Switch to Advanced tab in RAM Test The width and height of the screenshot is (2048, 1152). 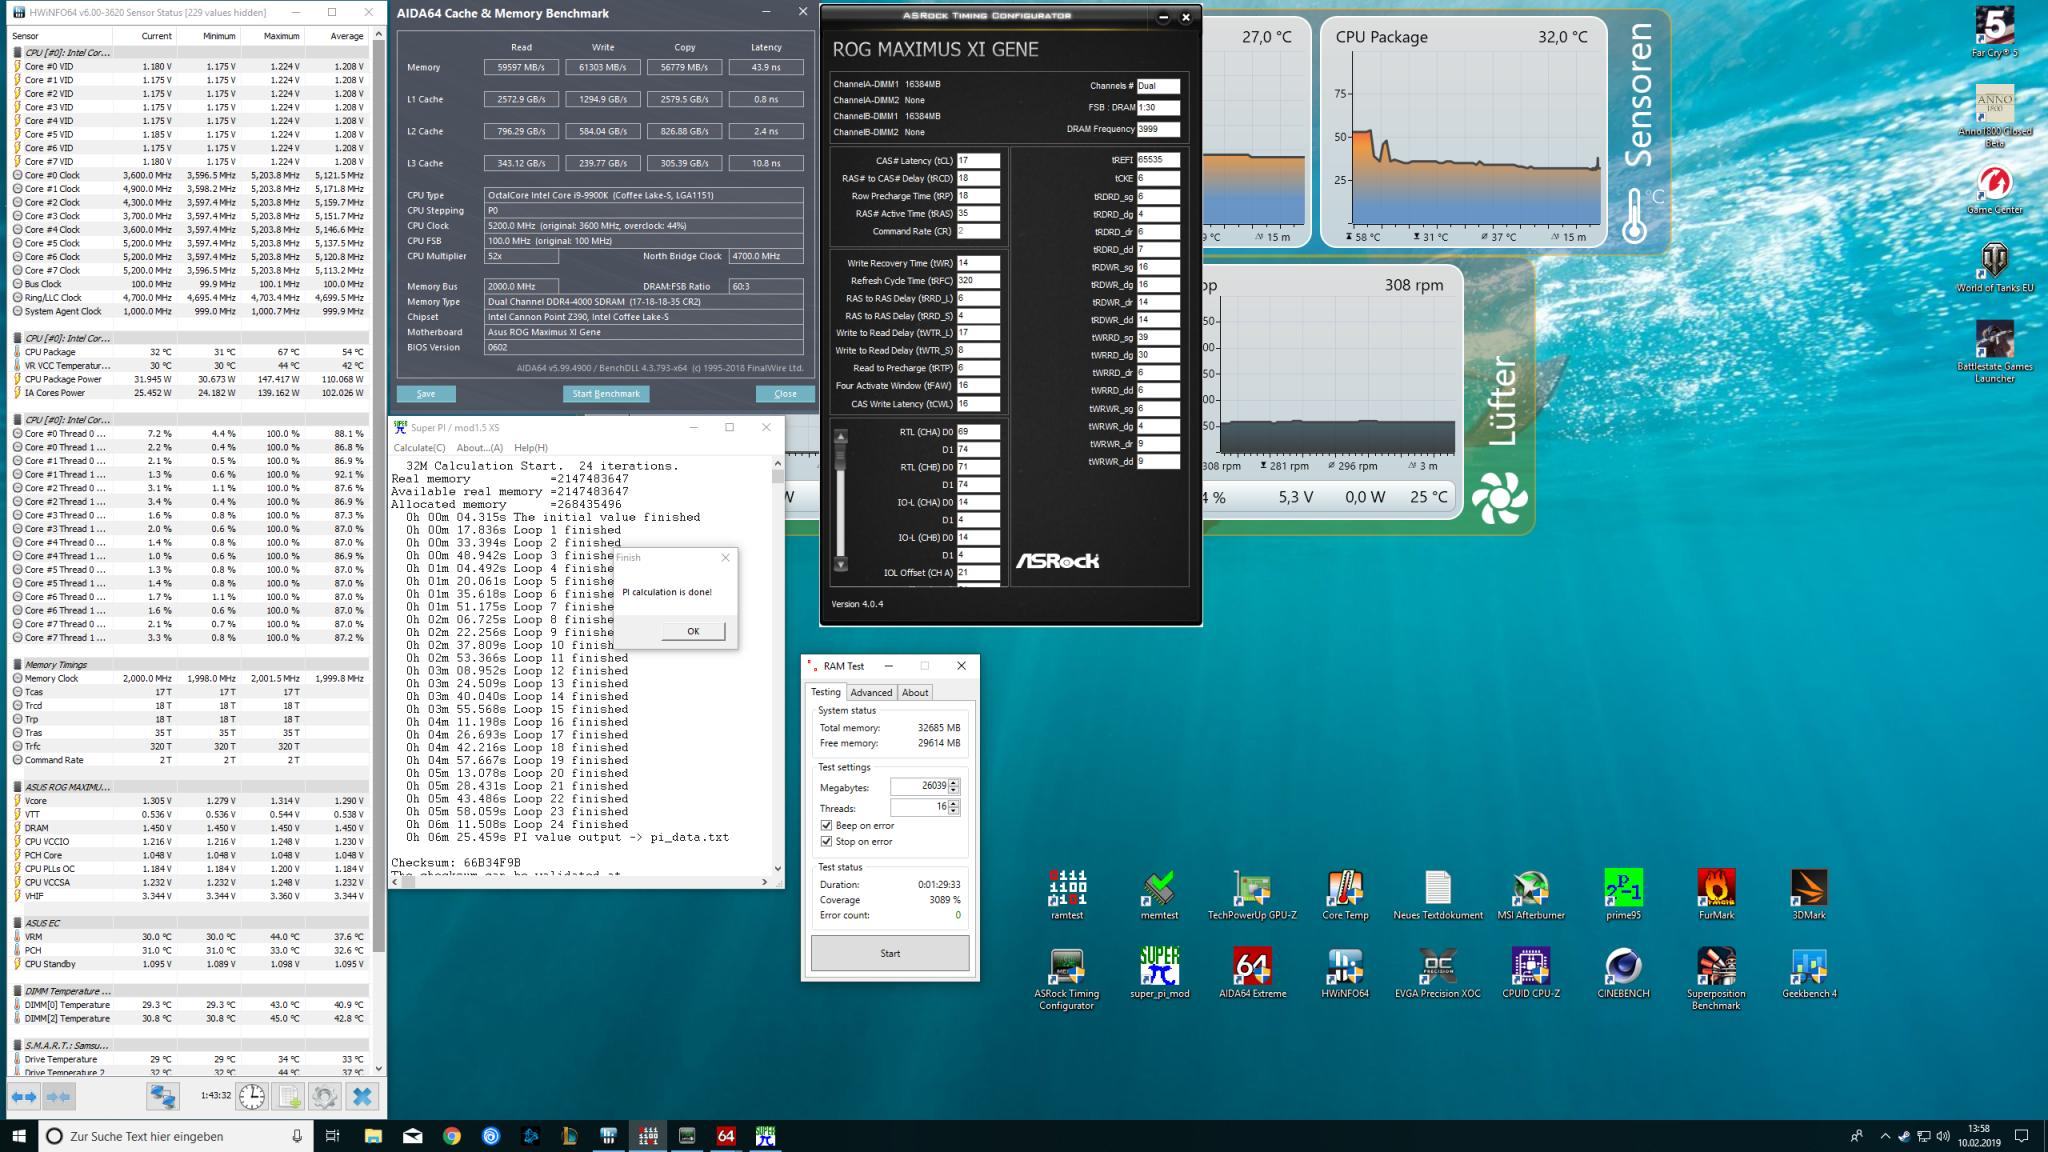[x=871, y=692]
